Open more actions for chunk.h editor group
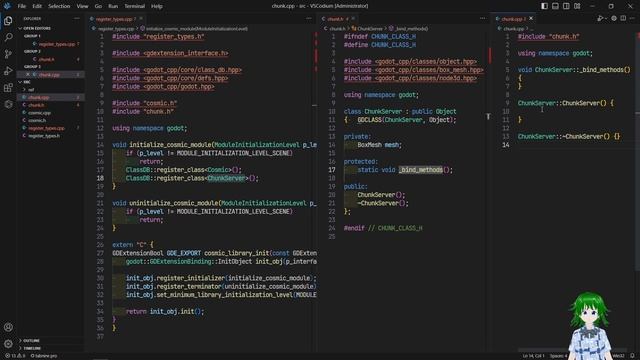 (x=482, y=18)
